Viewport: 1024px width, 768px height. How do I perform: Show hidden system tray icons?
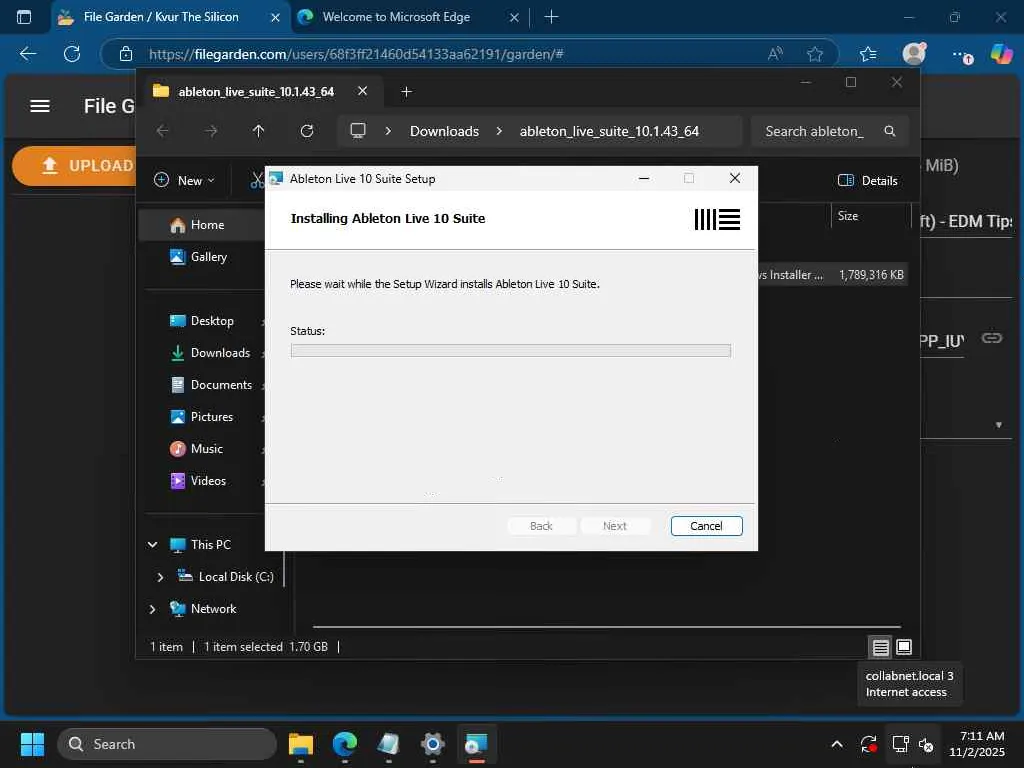(x=837, y=744)
